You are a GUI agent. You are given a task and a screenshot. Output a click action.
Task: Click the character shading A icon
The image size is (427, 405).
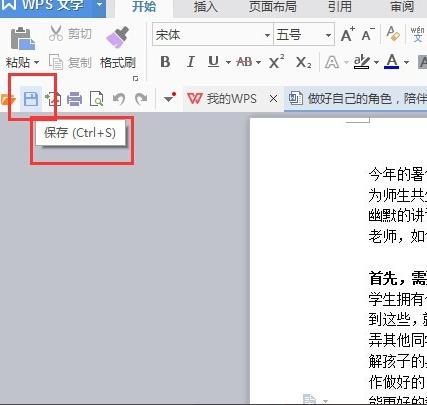click(x=423, y=62)
